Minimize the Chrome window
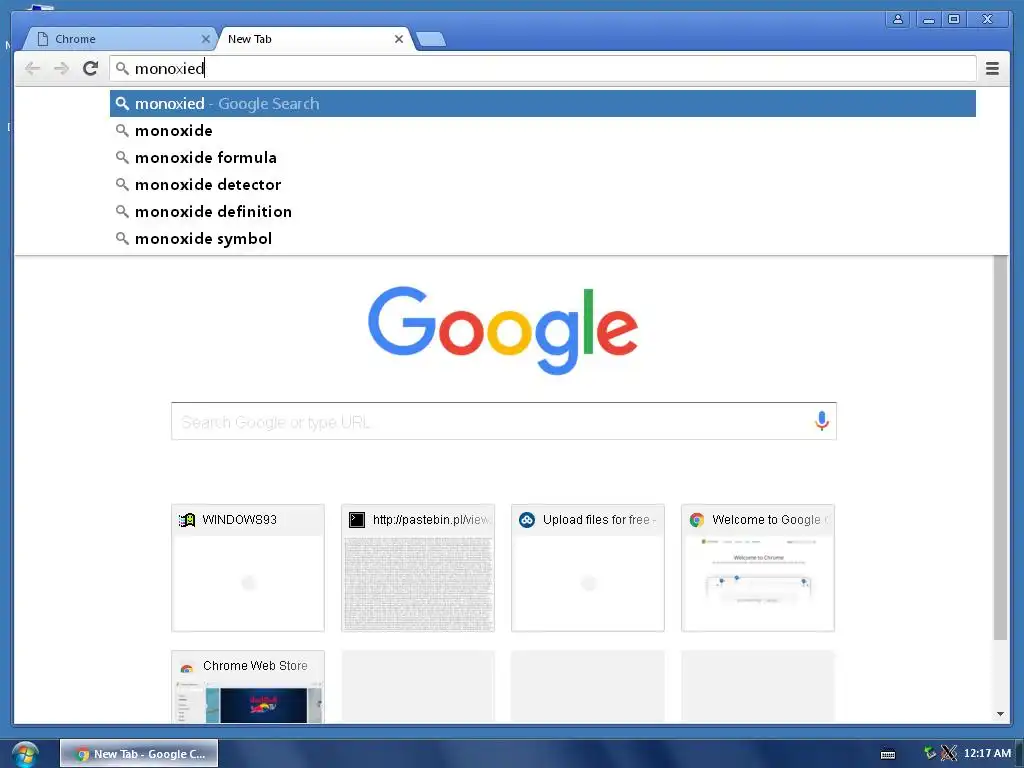1024x768 pixels. (x=928, y=19)
